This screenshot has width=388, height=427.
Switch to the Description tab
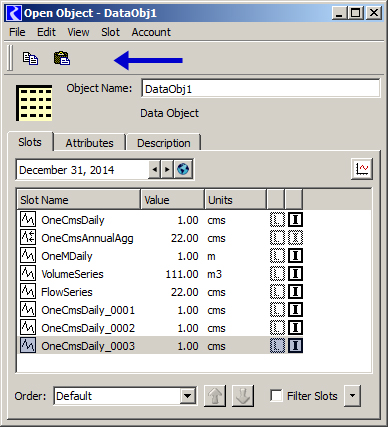point(164,143)
